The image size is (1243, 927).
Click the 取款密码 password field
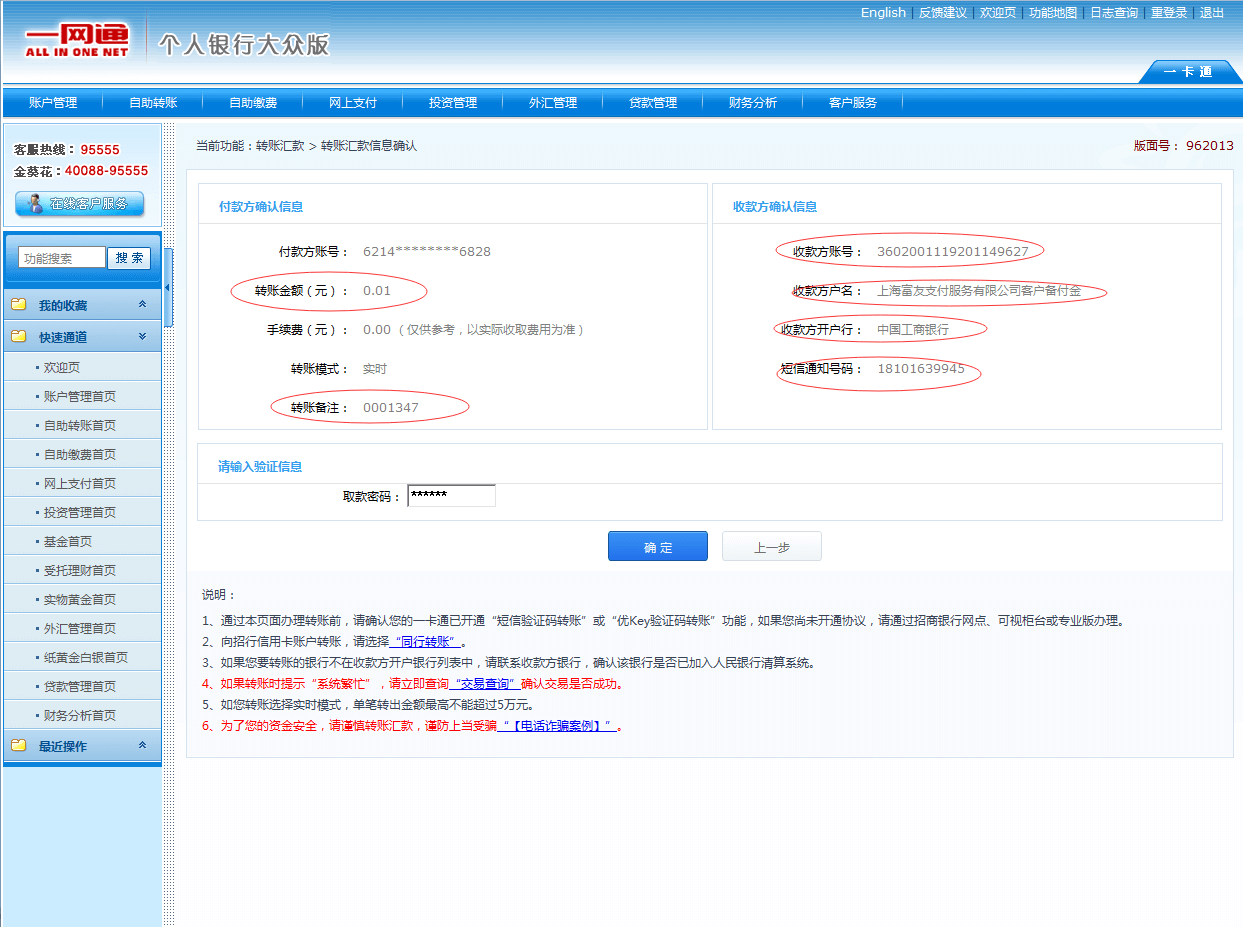[x=451, y=496]
